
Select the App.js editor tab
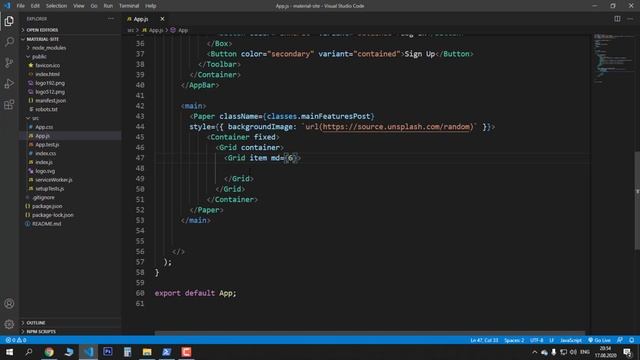point(141,19)
